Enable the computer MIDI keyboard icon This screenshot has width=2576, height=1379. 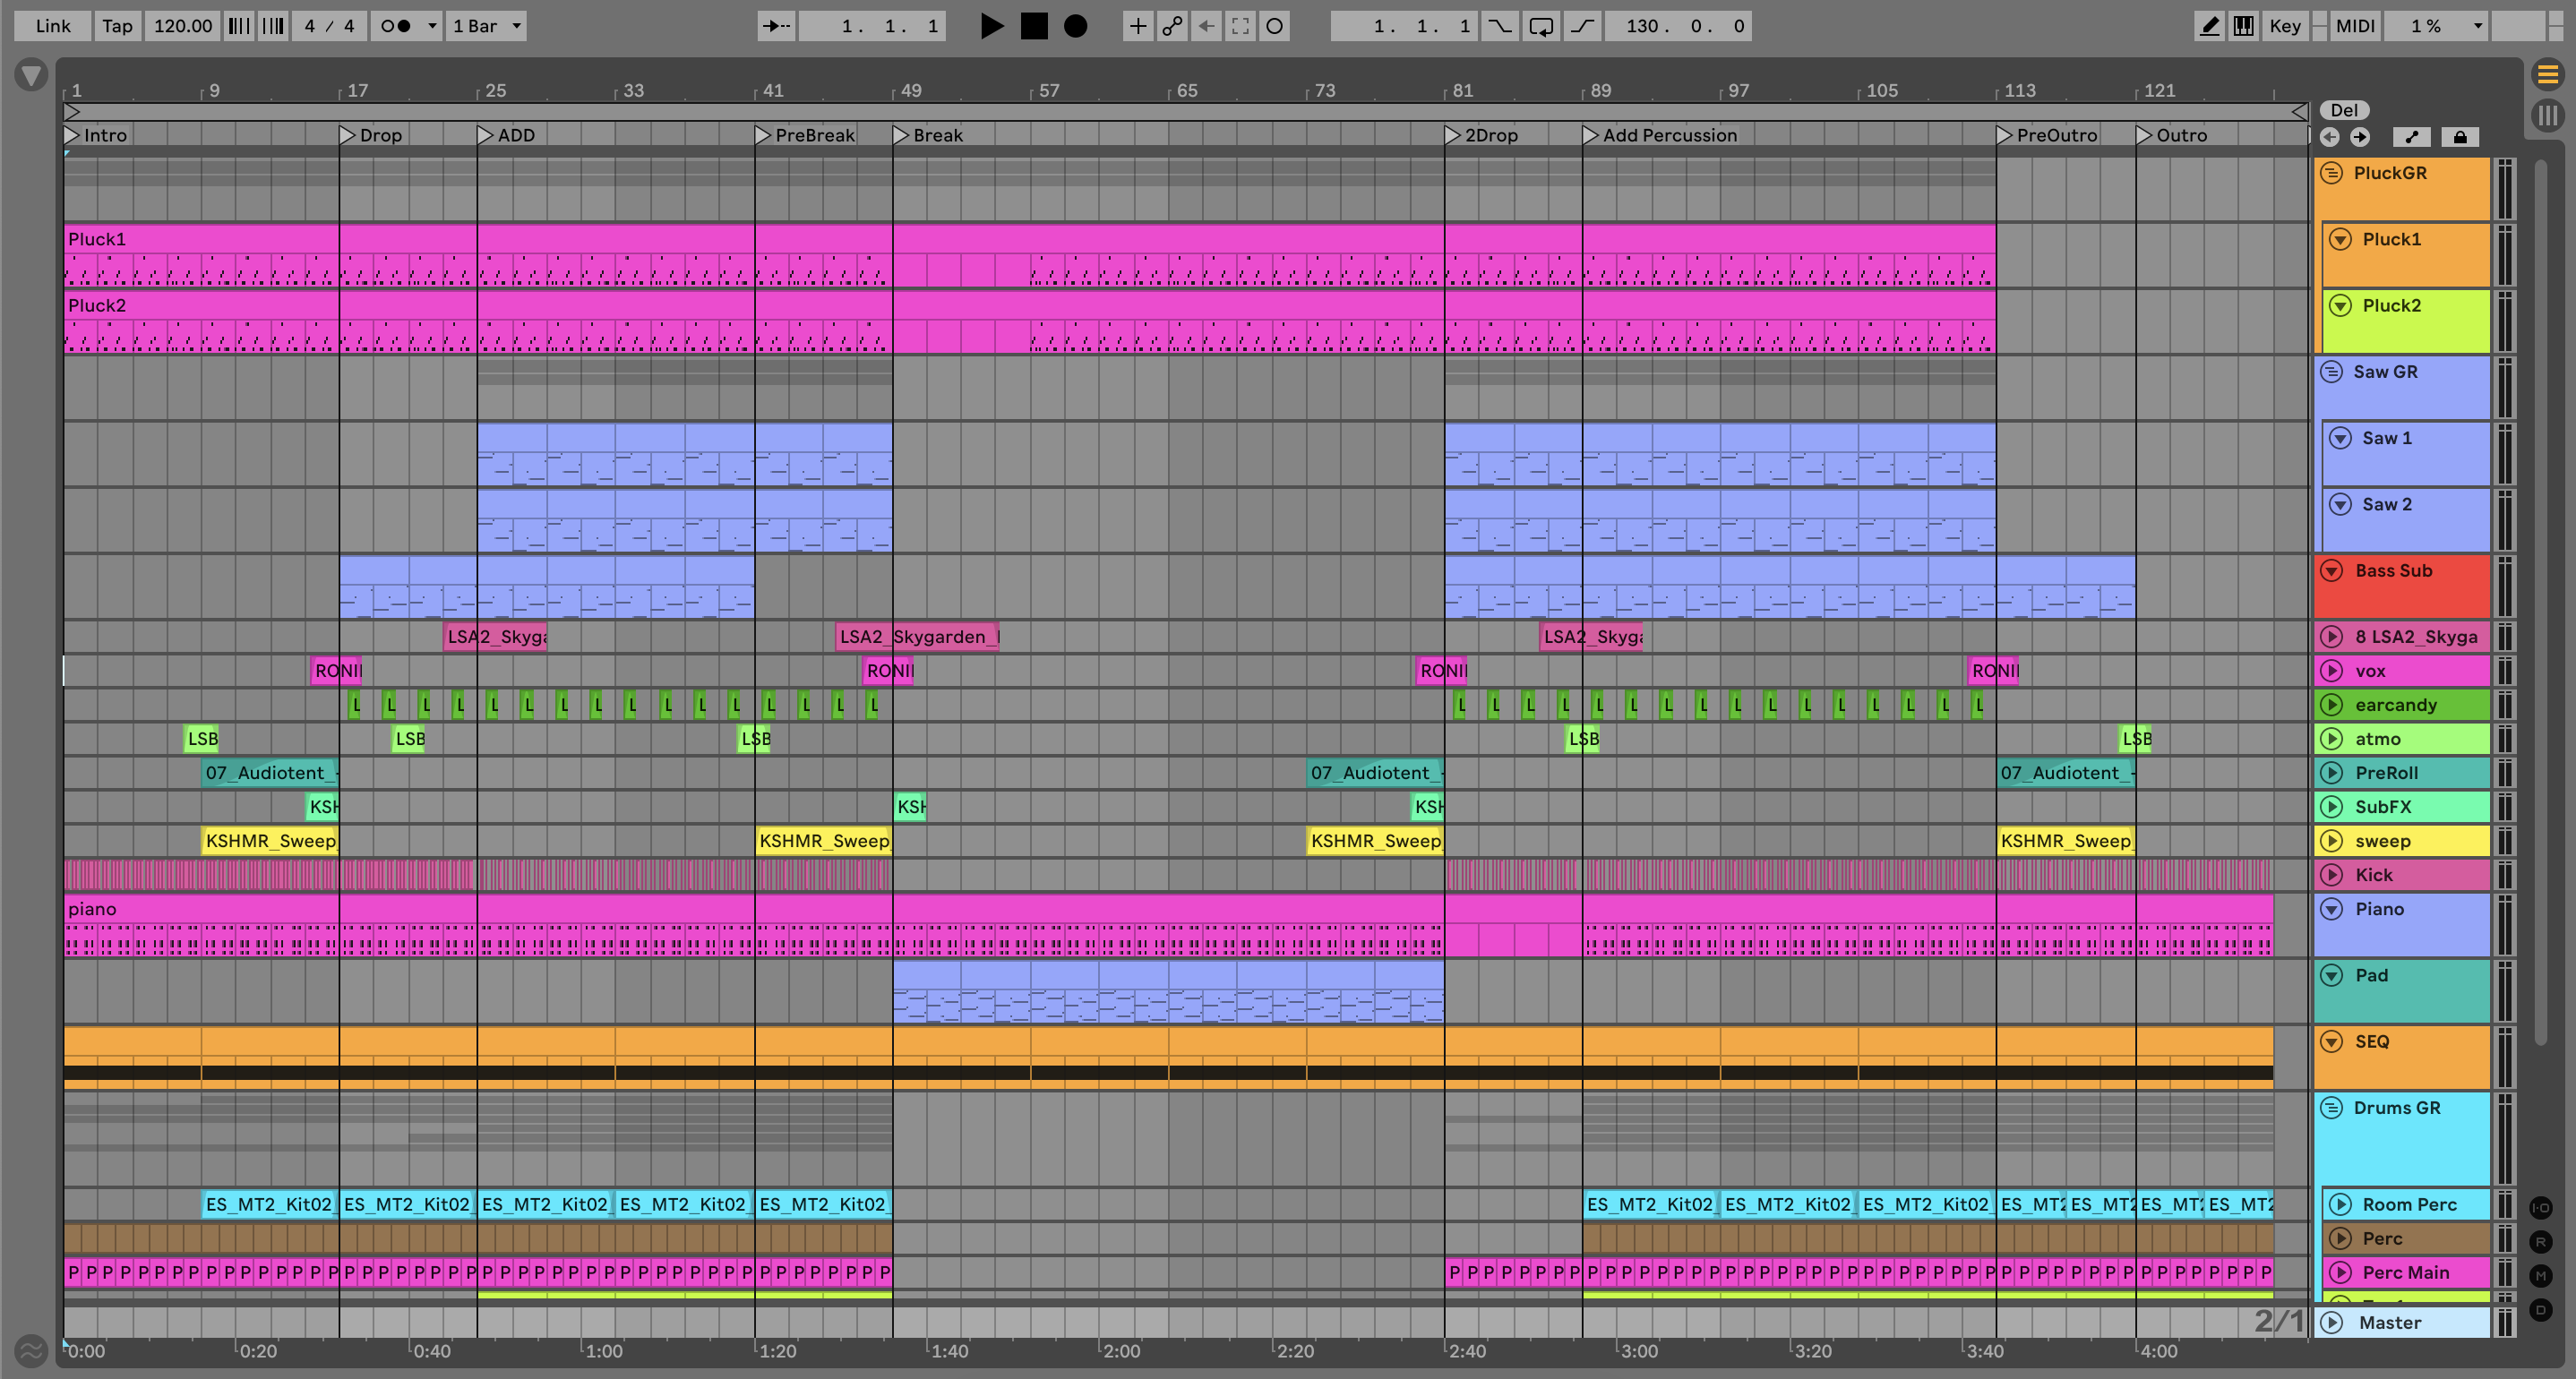pos(2243,26)
